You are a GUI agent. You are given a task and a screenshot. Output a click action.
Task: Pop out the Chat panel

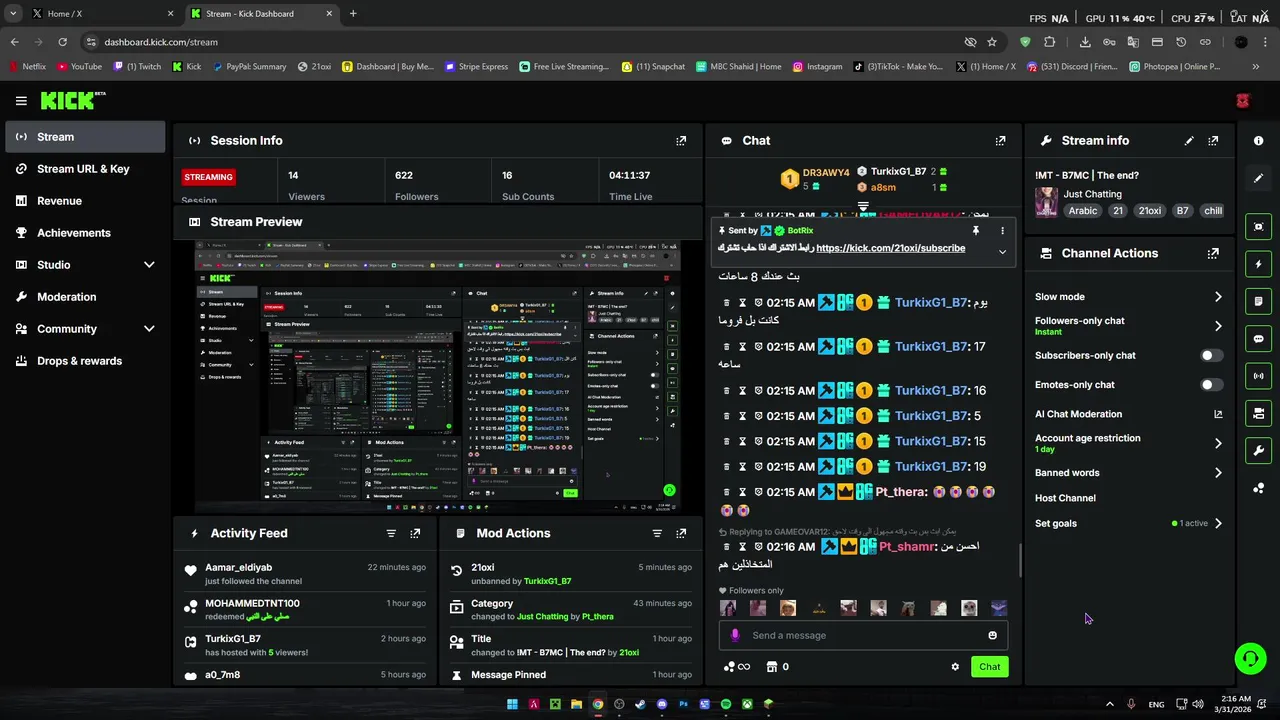(x=1000, y=141)
